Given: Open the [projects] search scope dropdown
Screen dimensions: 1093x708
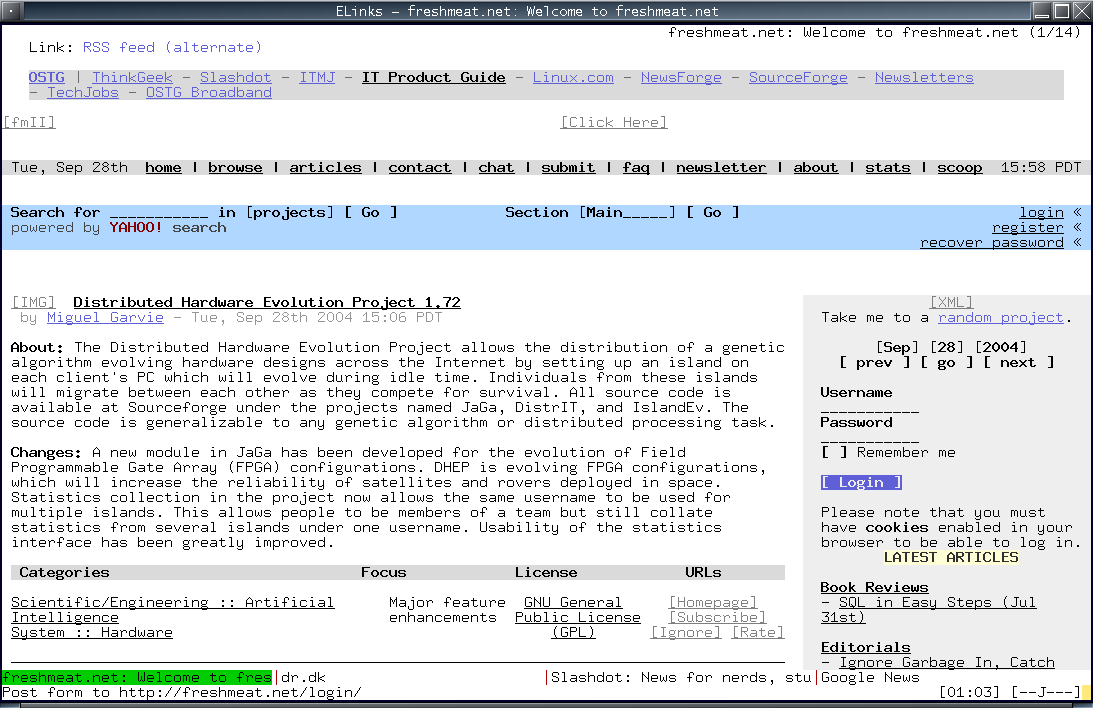Looking at the screenshot, I should 290,213.
